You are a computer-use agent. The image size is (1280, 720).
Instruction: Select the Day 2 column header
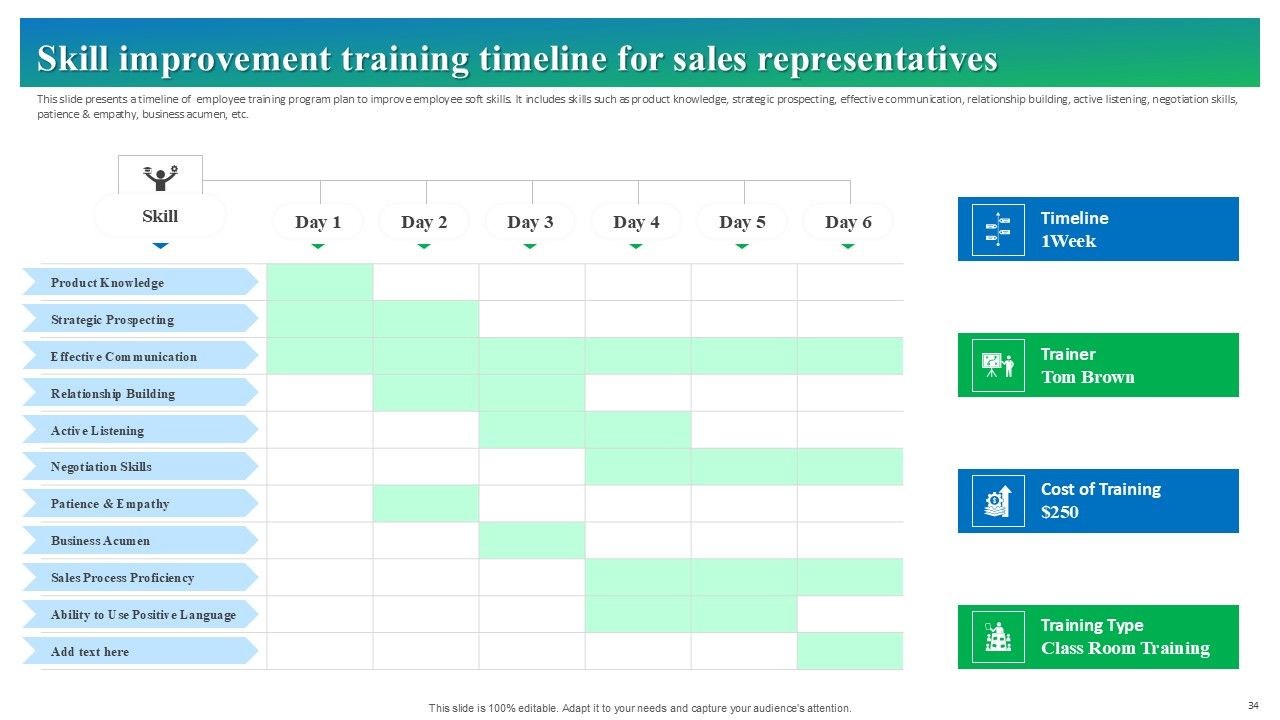click(424, 222)
